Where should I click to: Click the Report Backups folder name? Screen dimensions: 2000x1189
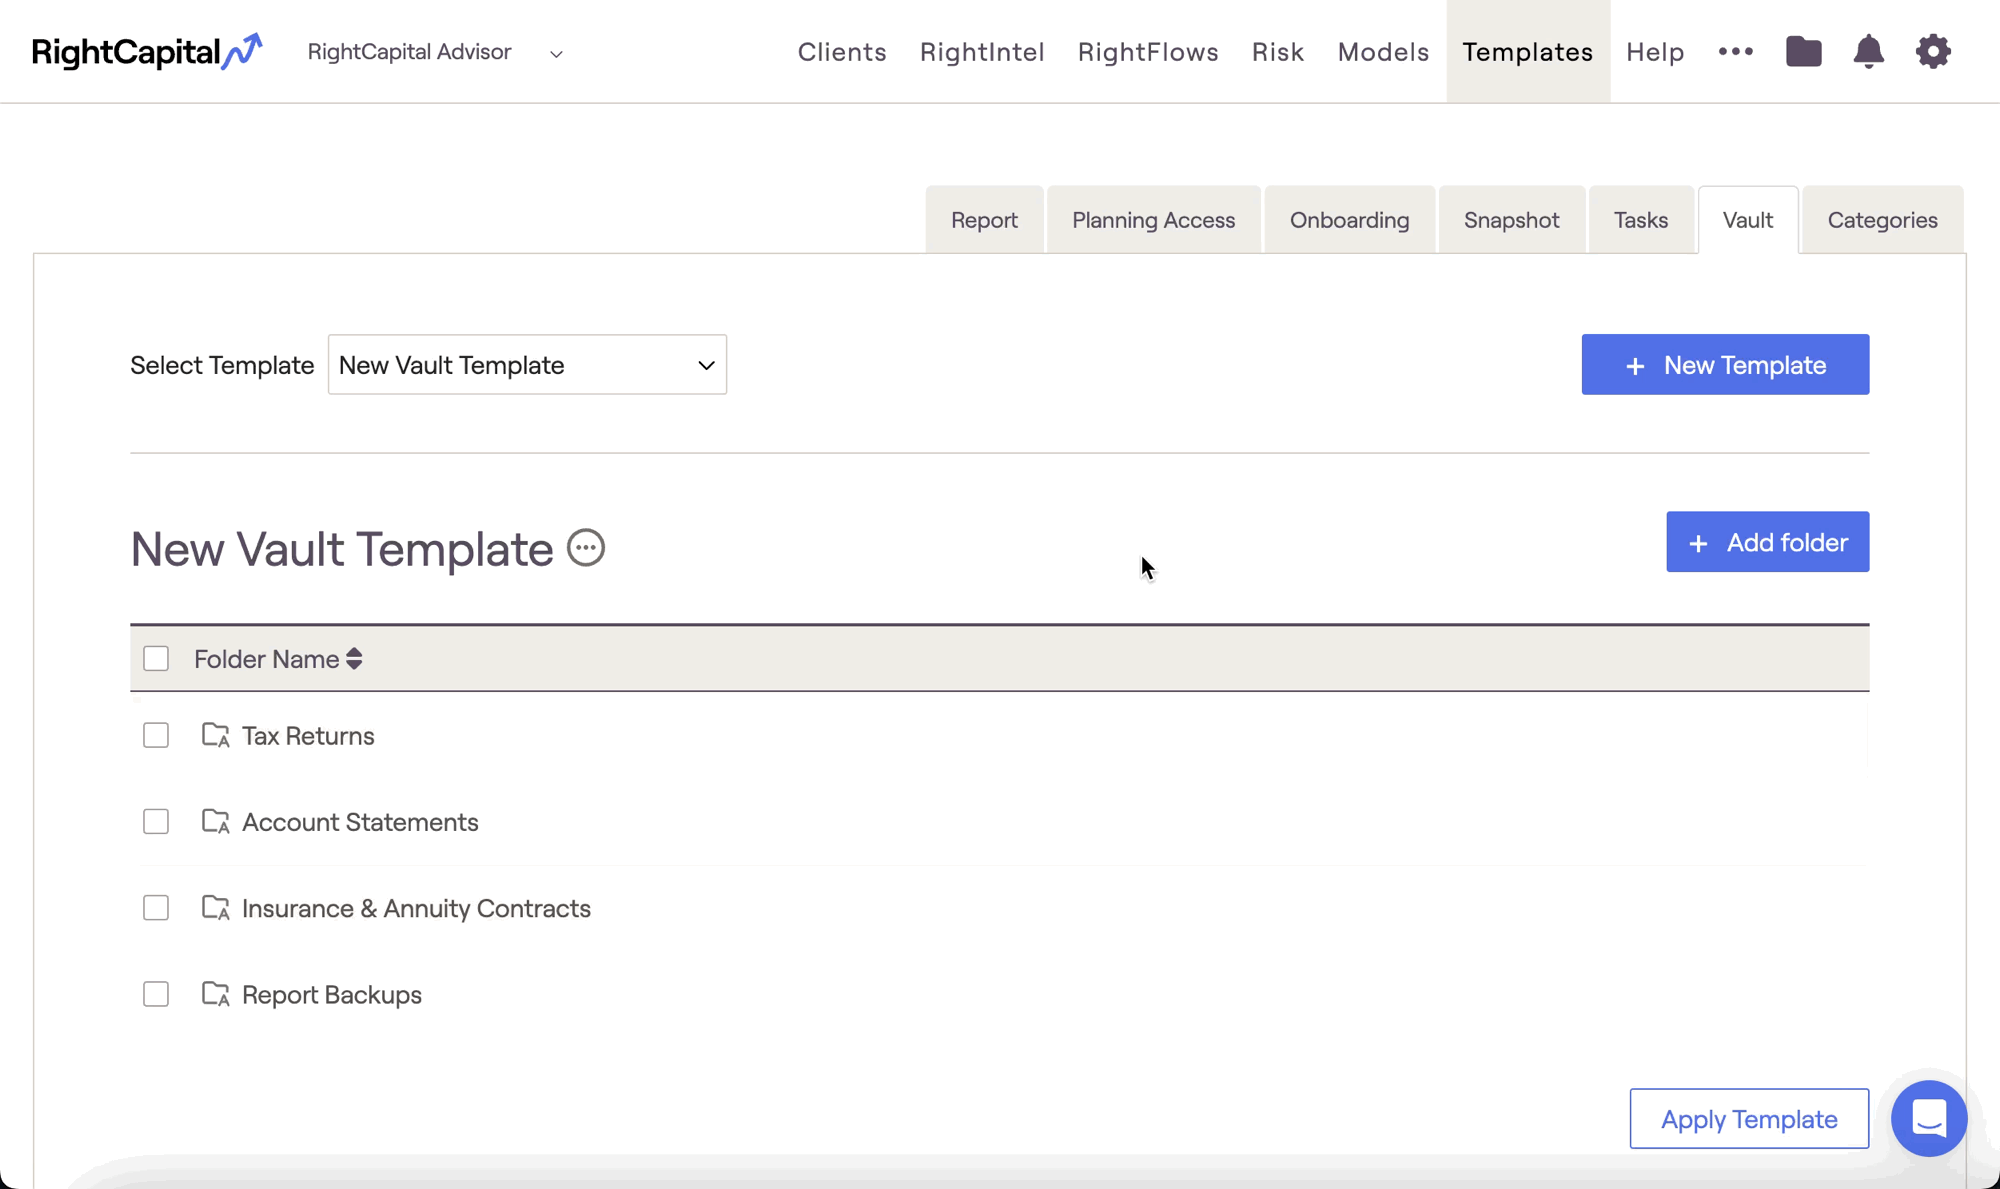pos(332,995)
